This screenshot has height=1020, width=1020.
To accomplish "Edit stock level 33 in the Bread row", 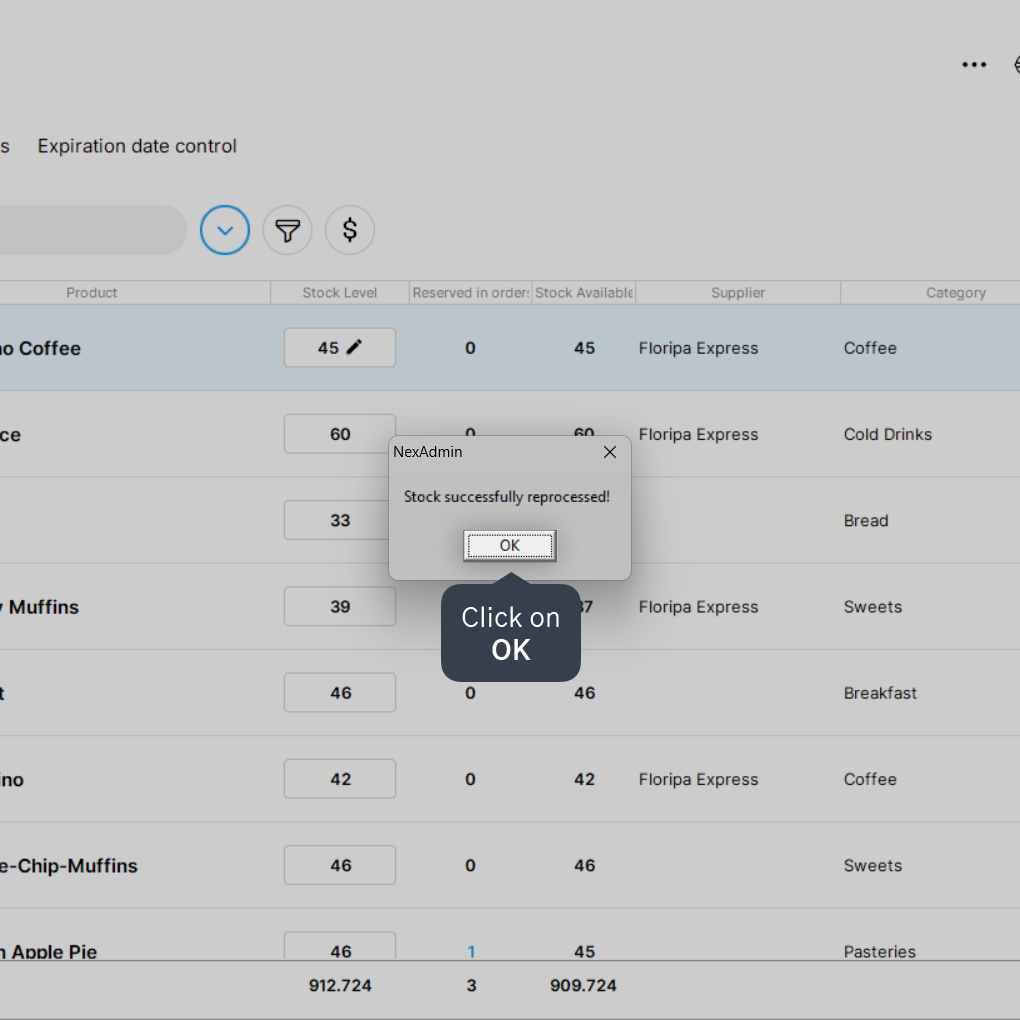I will [340, 520].
